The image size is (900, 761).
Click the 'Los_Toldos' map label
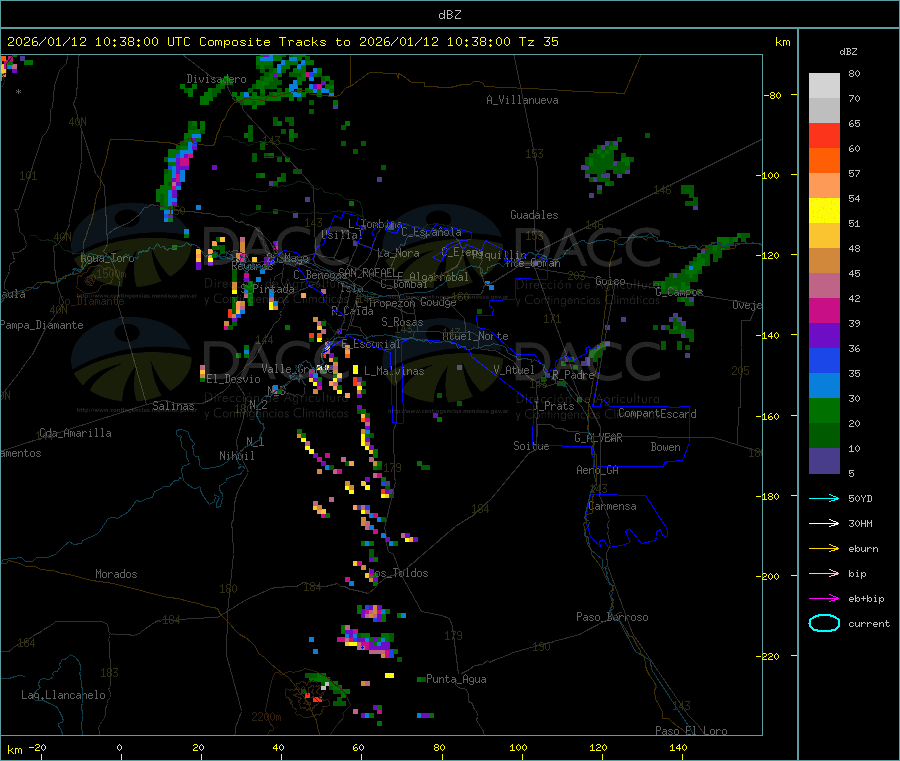coord(398,573)
